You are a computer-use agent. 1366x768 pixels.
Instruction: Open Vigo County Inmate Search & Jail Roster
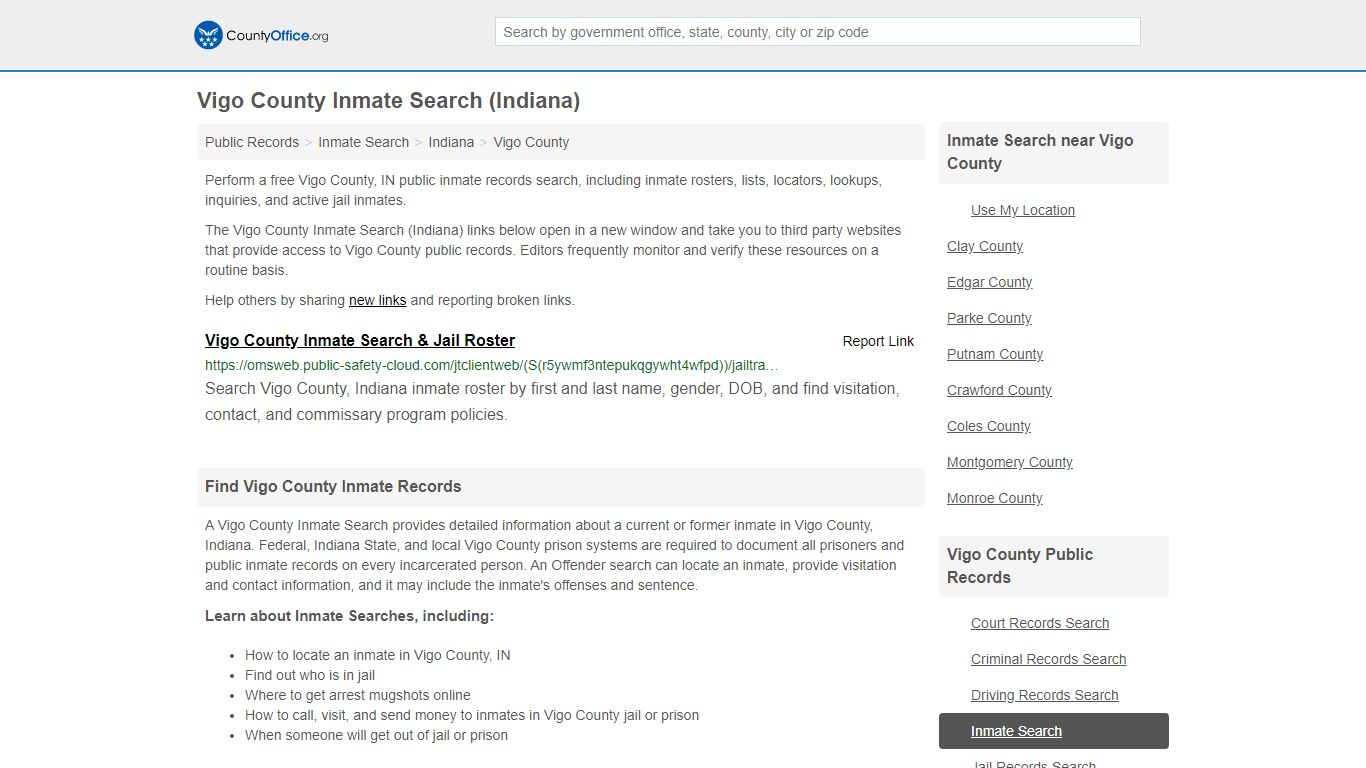pos(360,340)
